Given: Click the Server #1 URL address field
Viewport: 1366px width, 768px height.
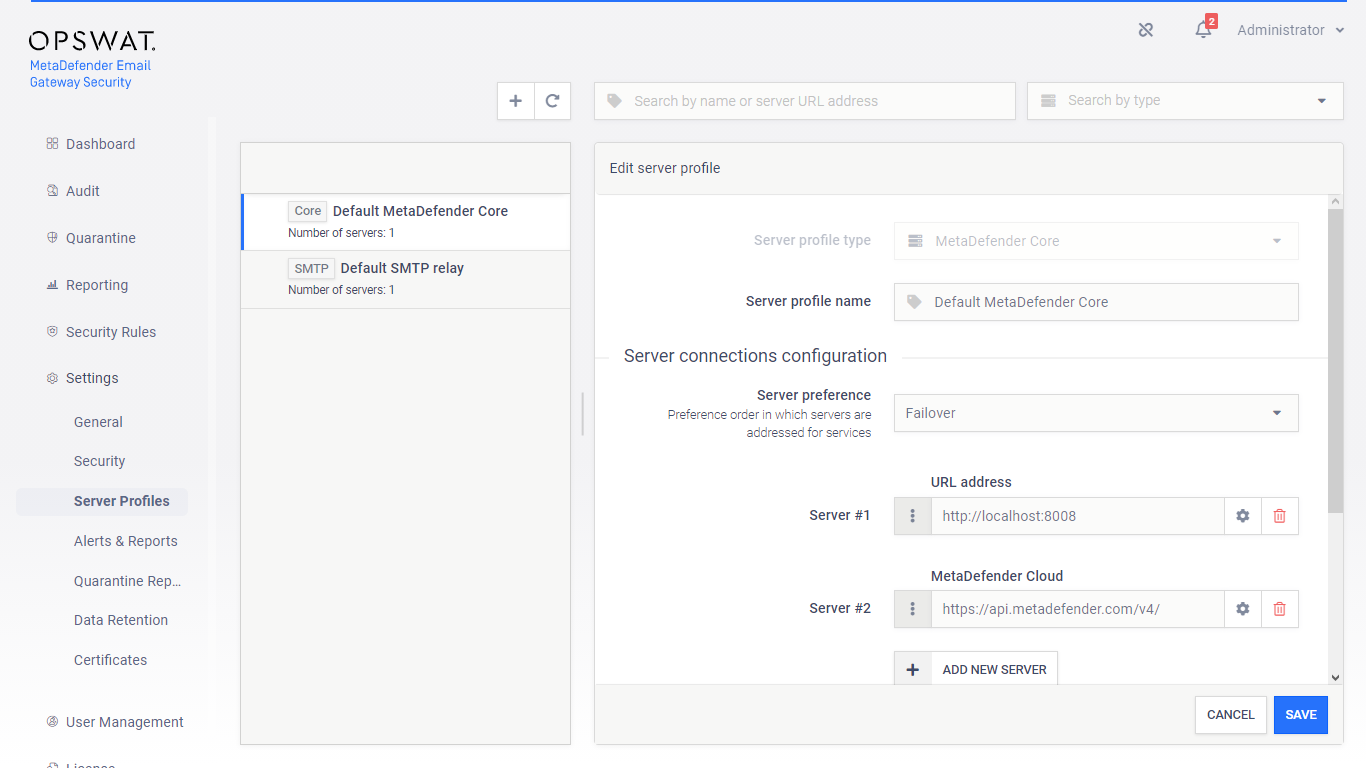Looking at the screenshot, I should pos(1078,516).
